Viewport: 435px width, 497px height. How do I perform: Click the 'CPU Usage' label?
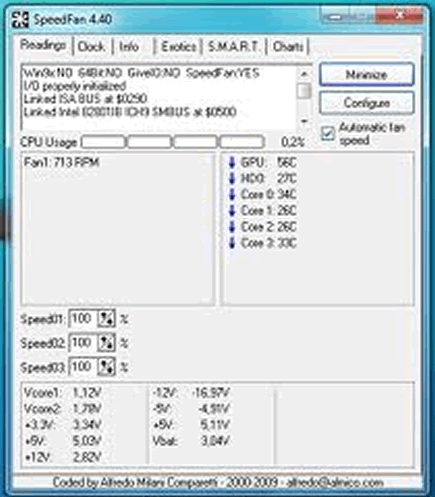[48, 142]
